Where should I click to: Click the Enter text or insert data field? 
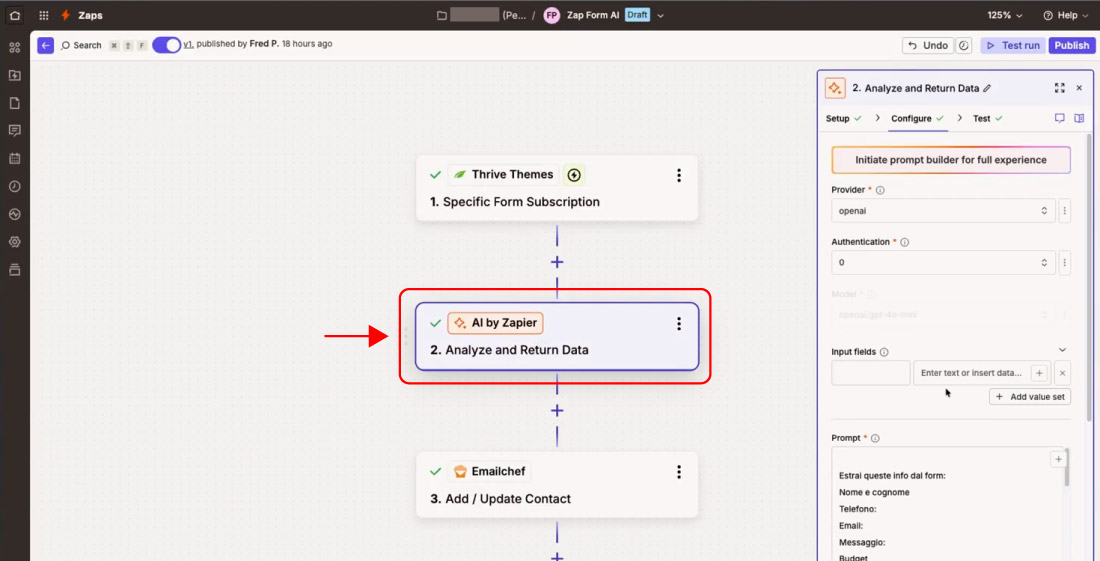coord(970,373)
